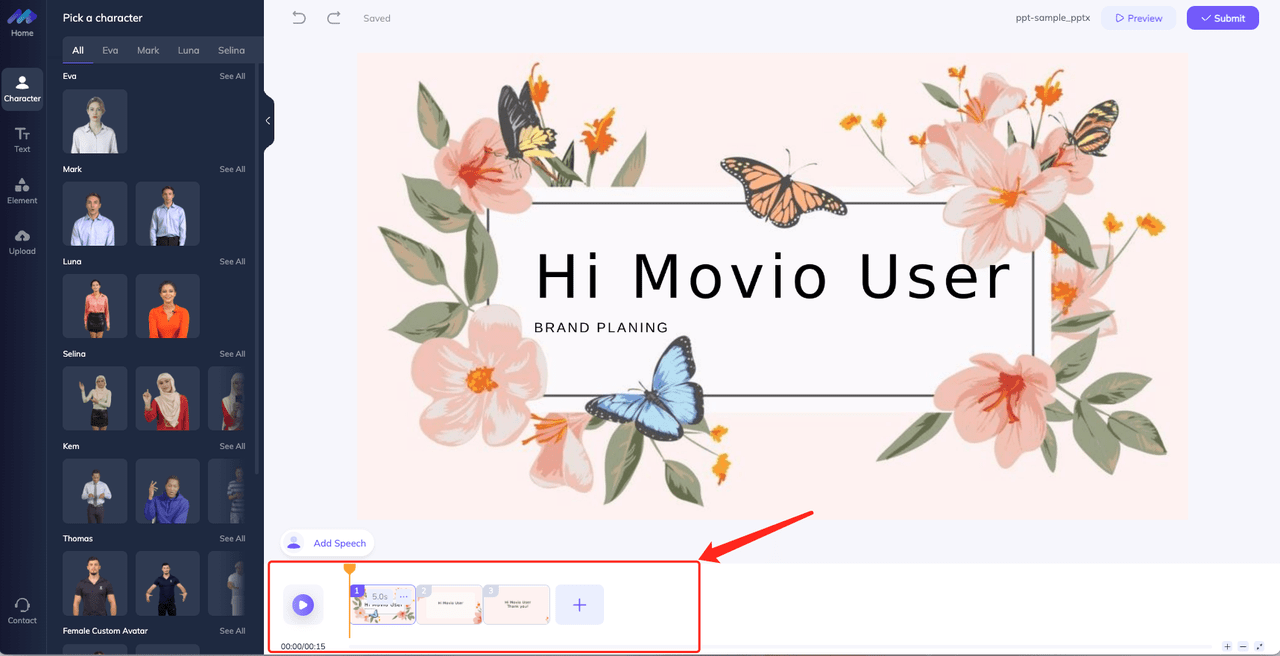Click See All for Mark
1280x656 pixels.
(232, 169)
